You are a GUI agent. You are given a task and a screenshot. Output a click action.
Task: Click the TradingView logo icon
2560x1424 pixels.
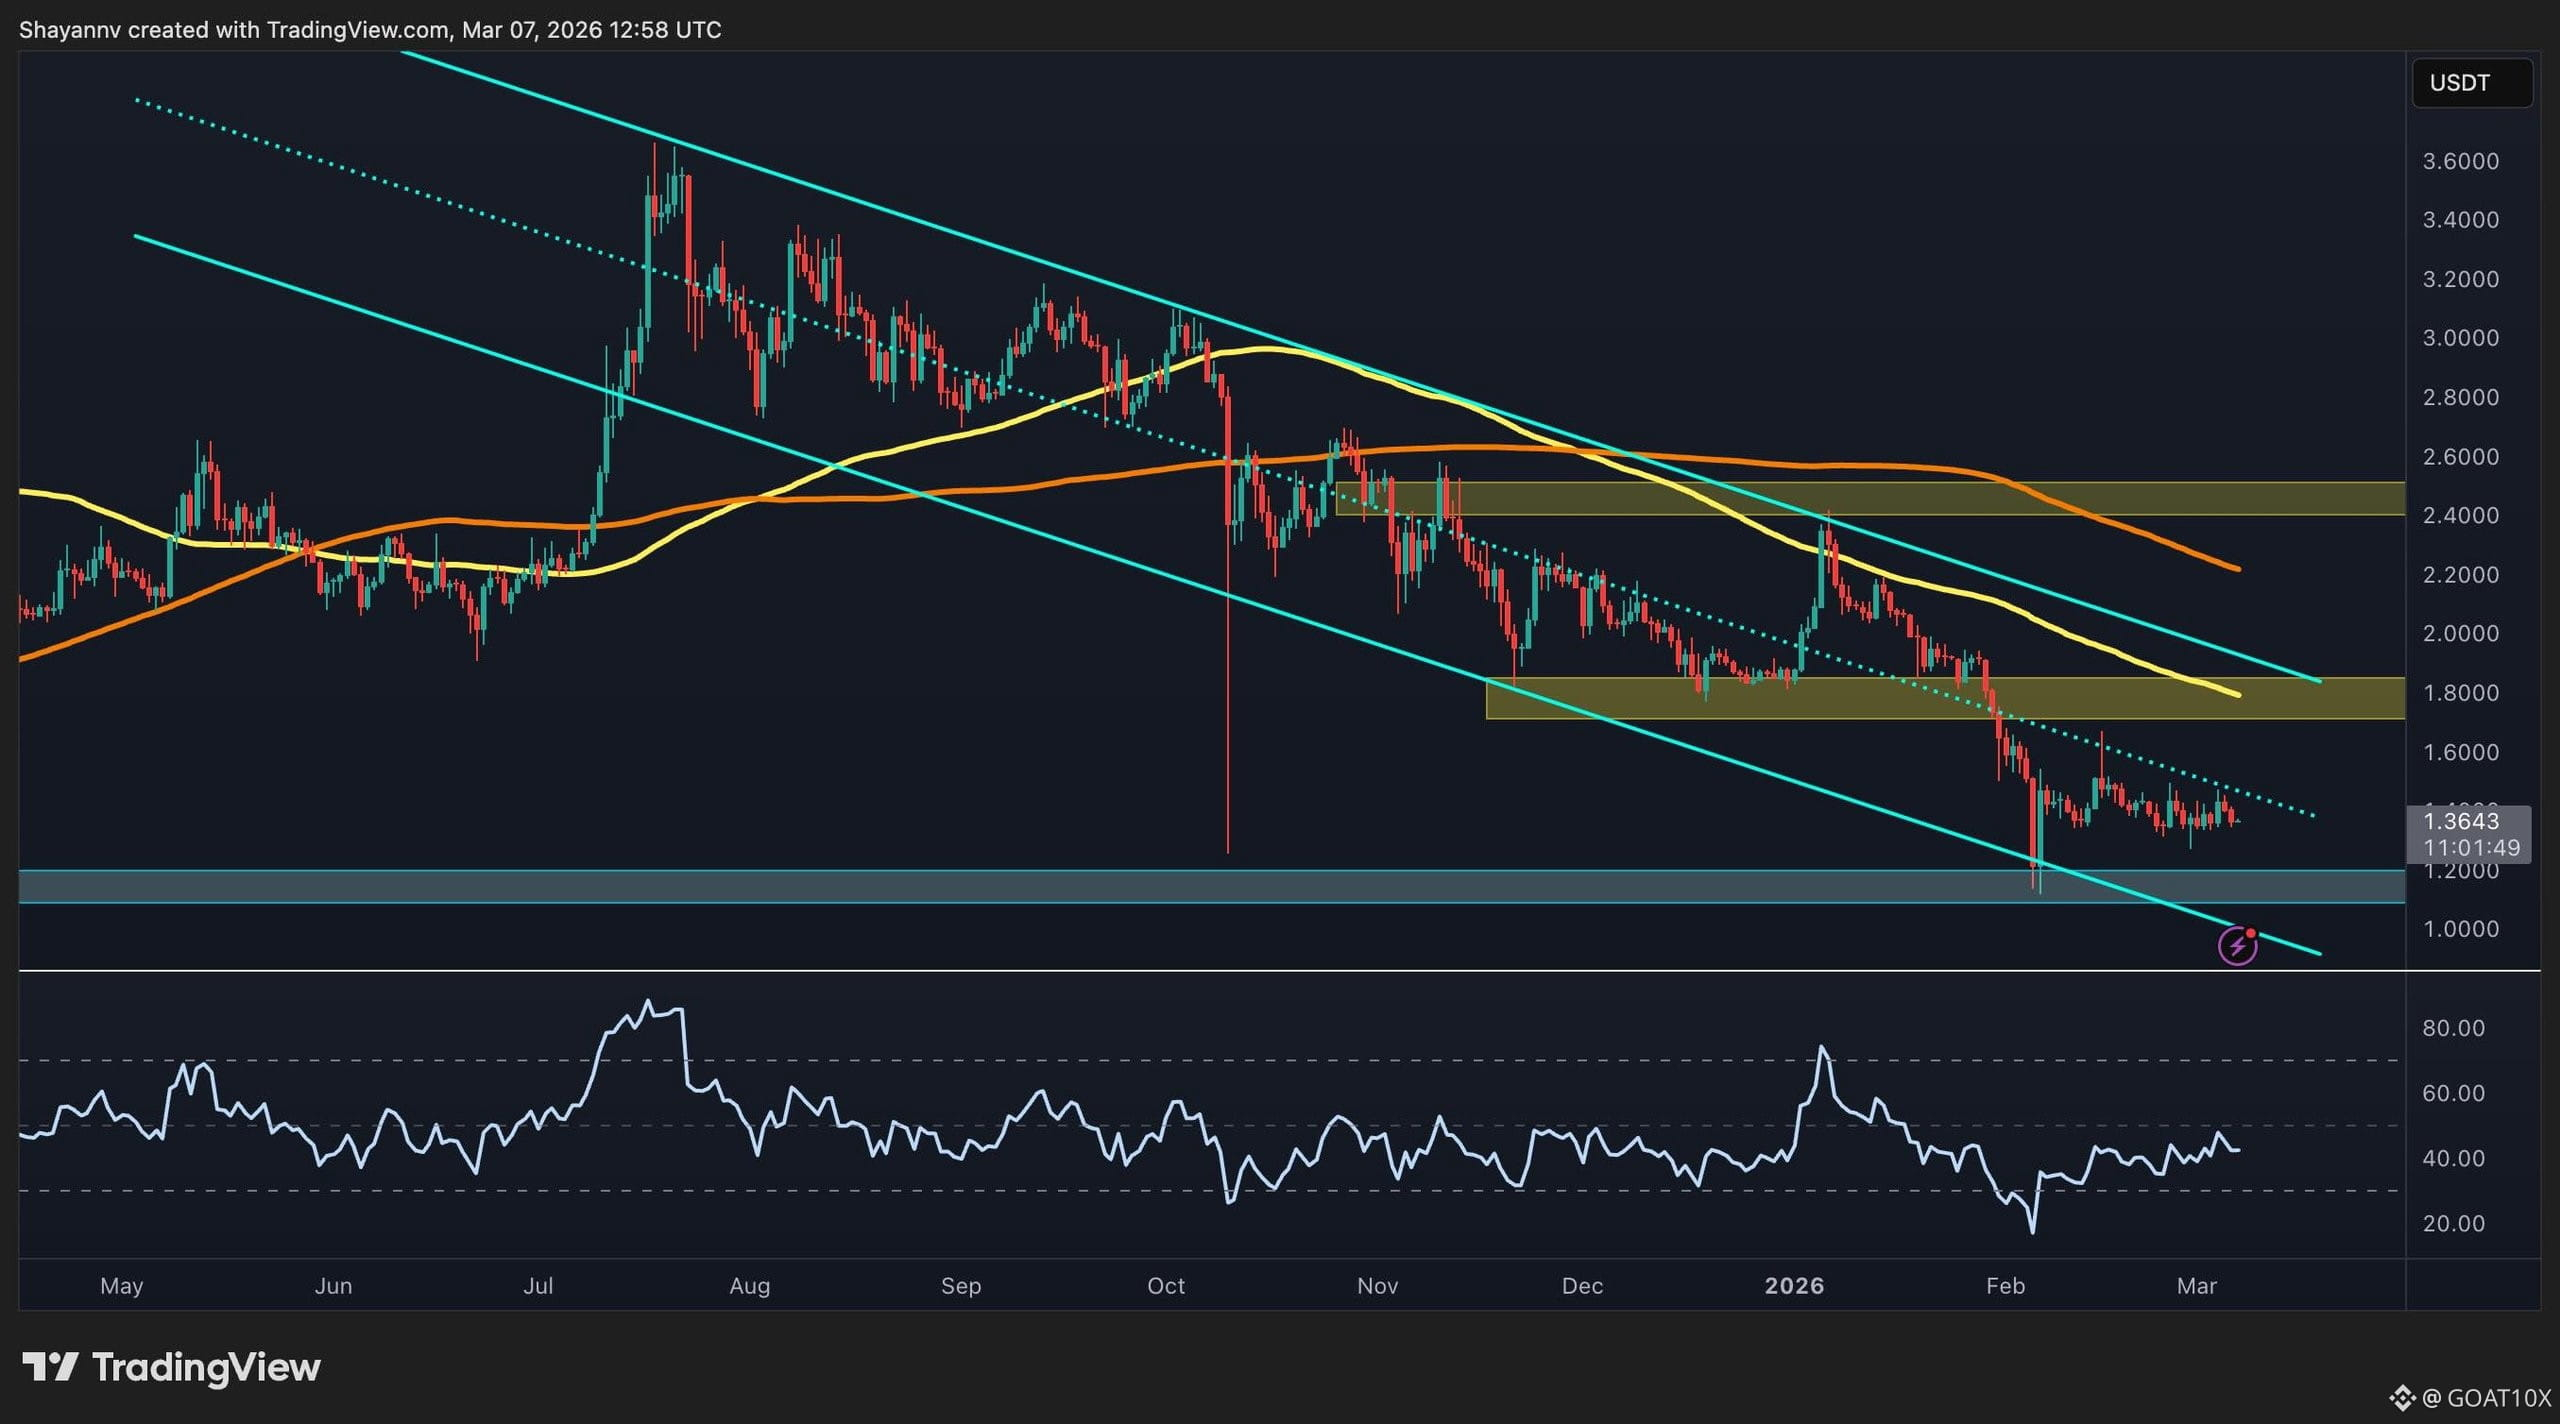click(50, 1367)
